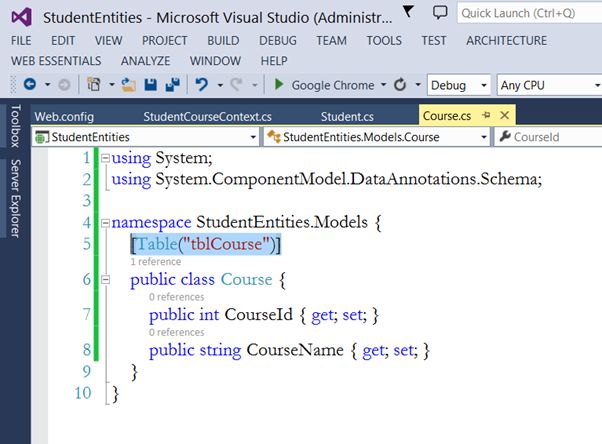Open the WEB ESSENTIALS menu
602x444 pixels.
[x=56, y=61]
